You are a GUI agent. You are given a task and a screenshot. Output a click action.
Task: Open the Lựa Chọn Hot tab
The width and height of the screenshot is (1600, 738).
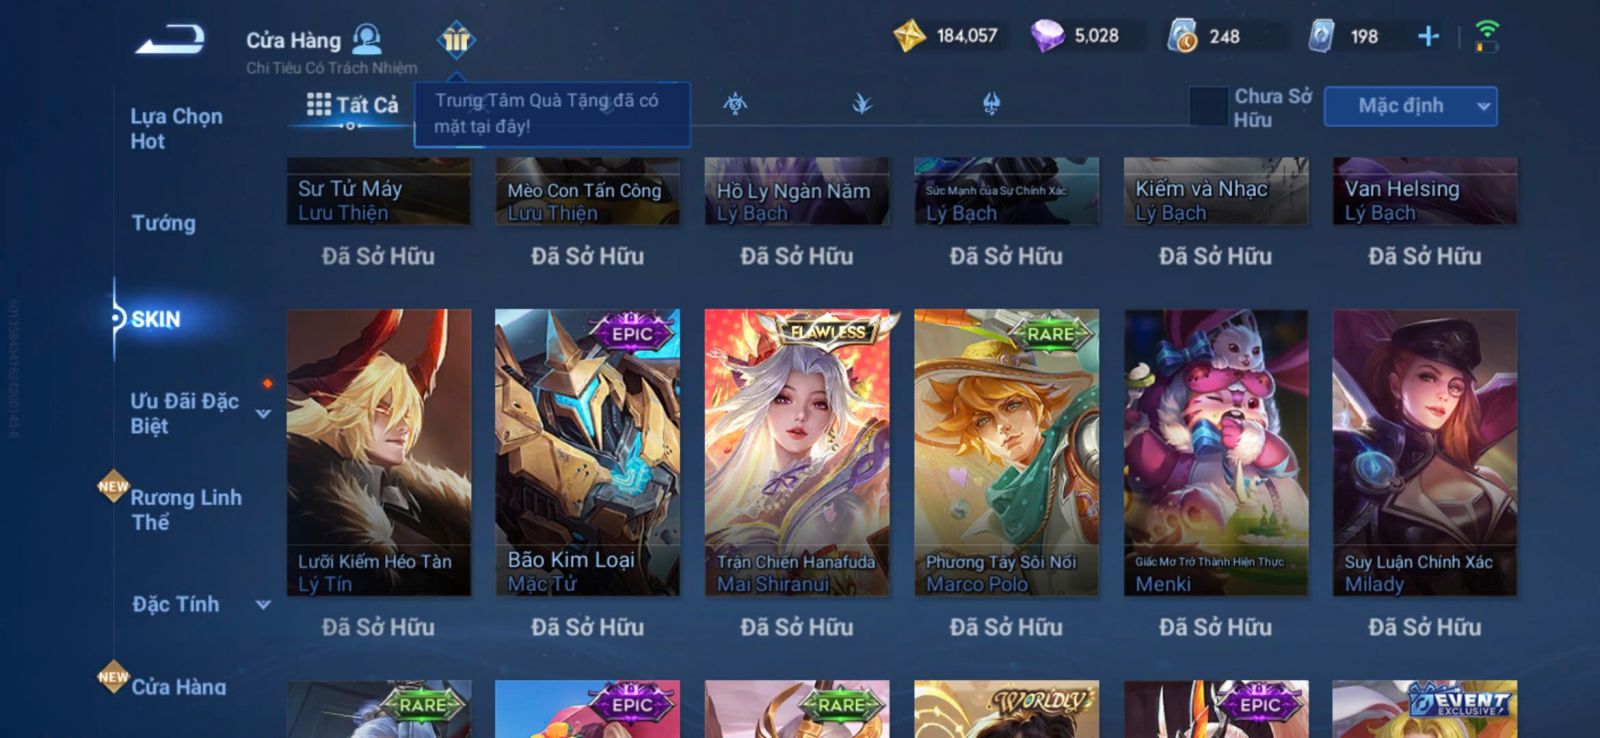click(x=177, y=128)
